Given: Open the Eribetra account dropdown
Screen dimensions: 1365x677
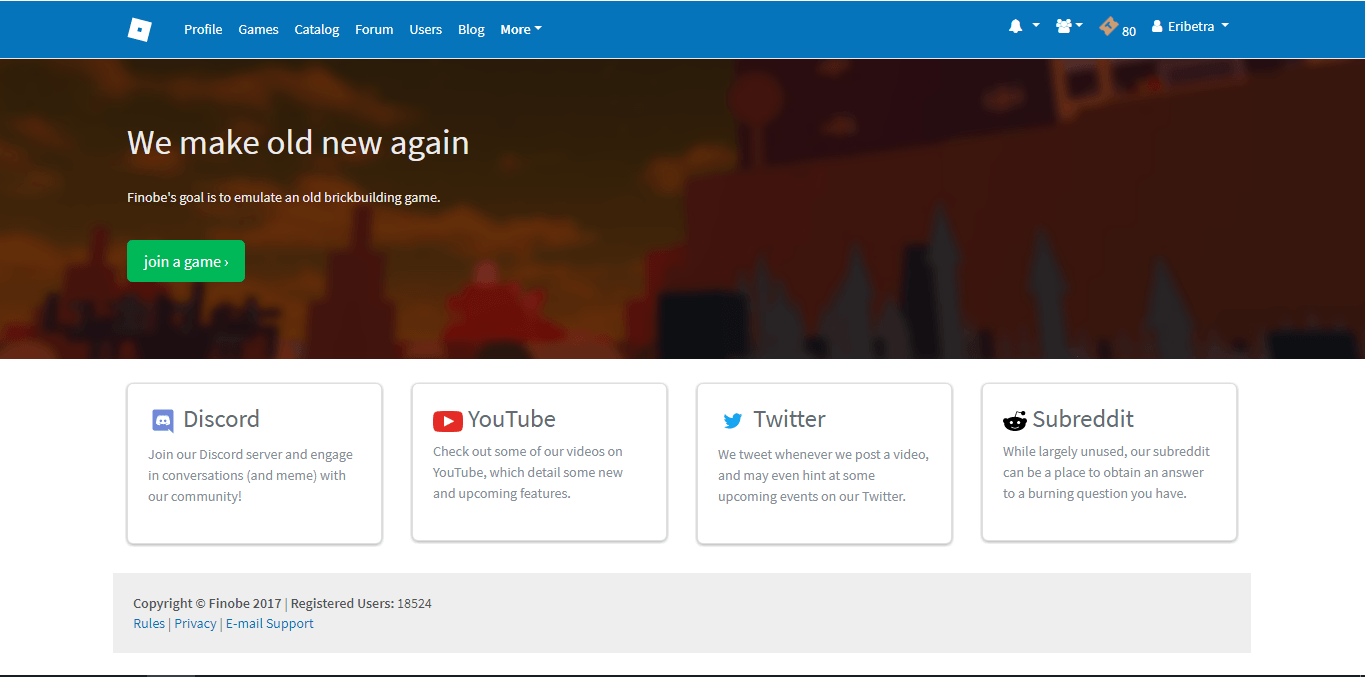Looking at the screenshot, I should [1190, 27].
